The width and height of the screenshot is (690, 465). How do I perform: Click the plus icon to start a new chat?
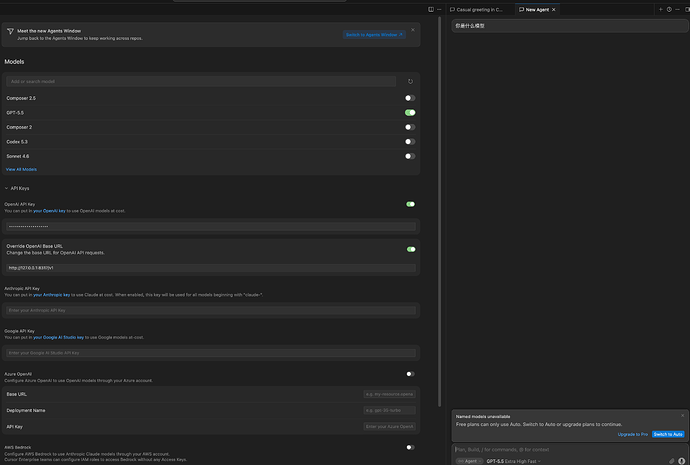pos(661,9)
